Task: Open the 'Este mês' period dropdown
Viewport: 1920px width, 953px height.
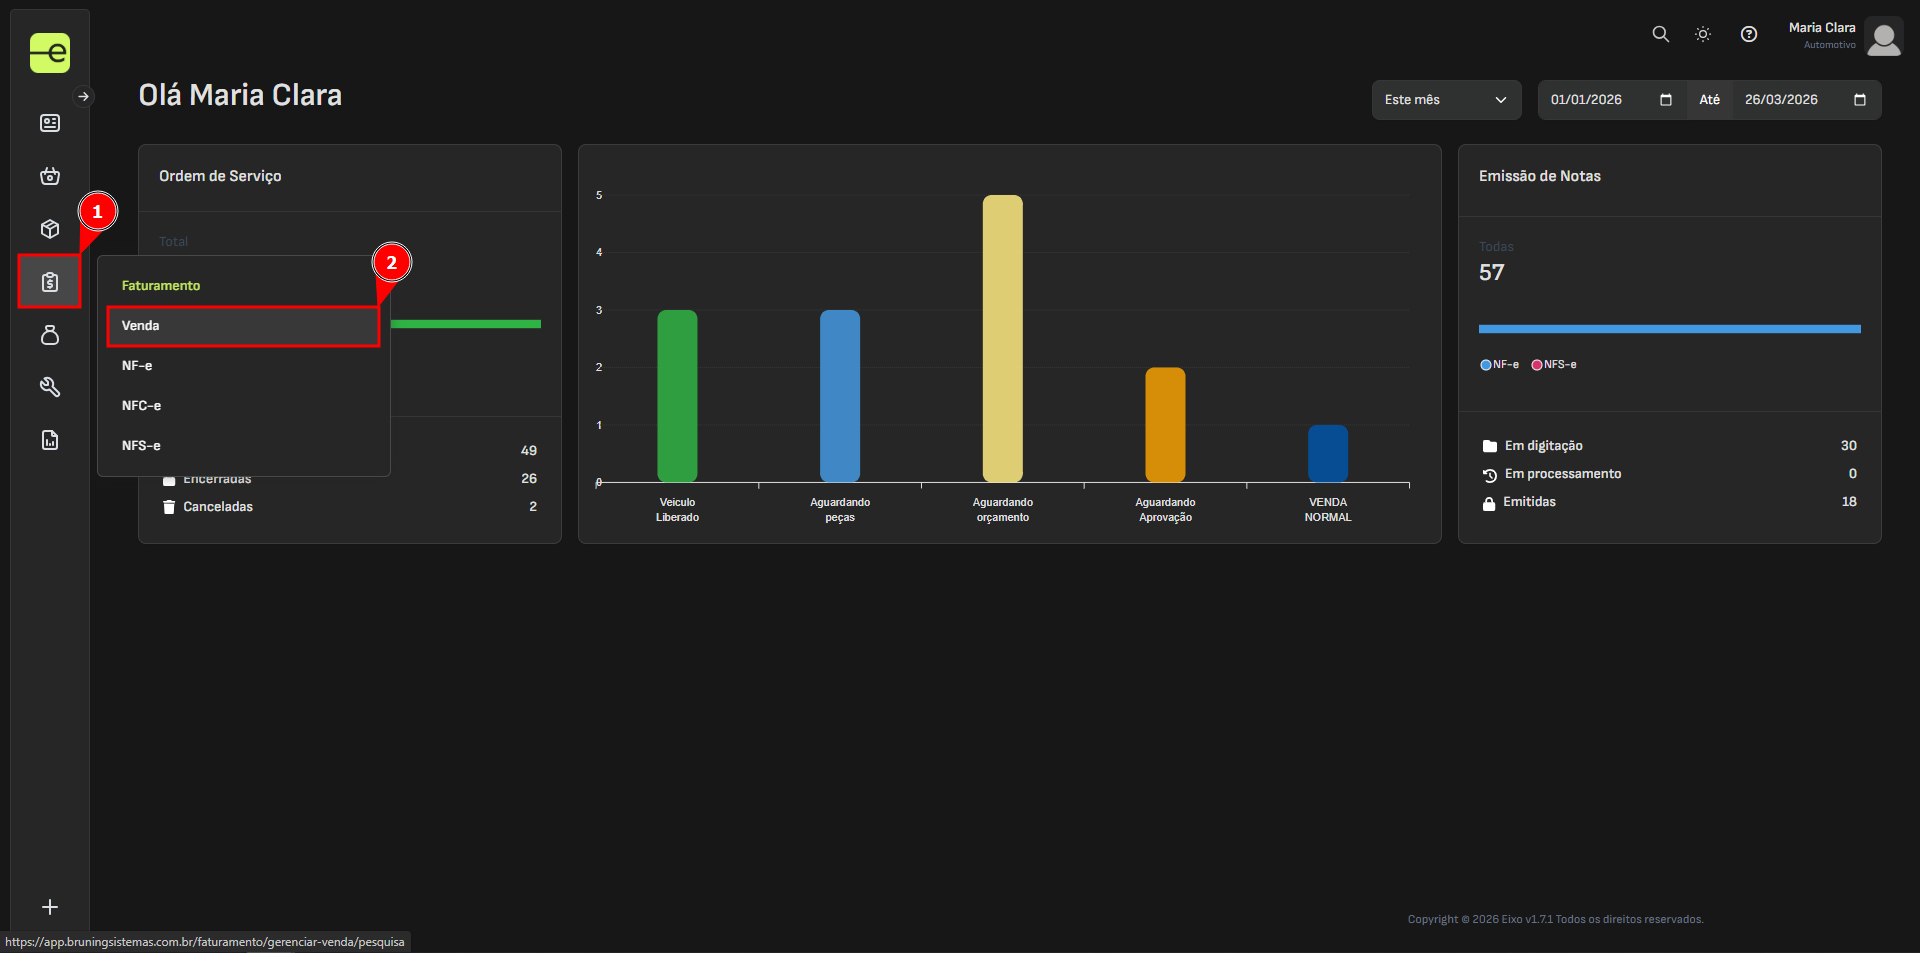Action: pos(1445,100)
